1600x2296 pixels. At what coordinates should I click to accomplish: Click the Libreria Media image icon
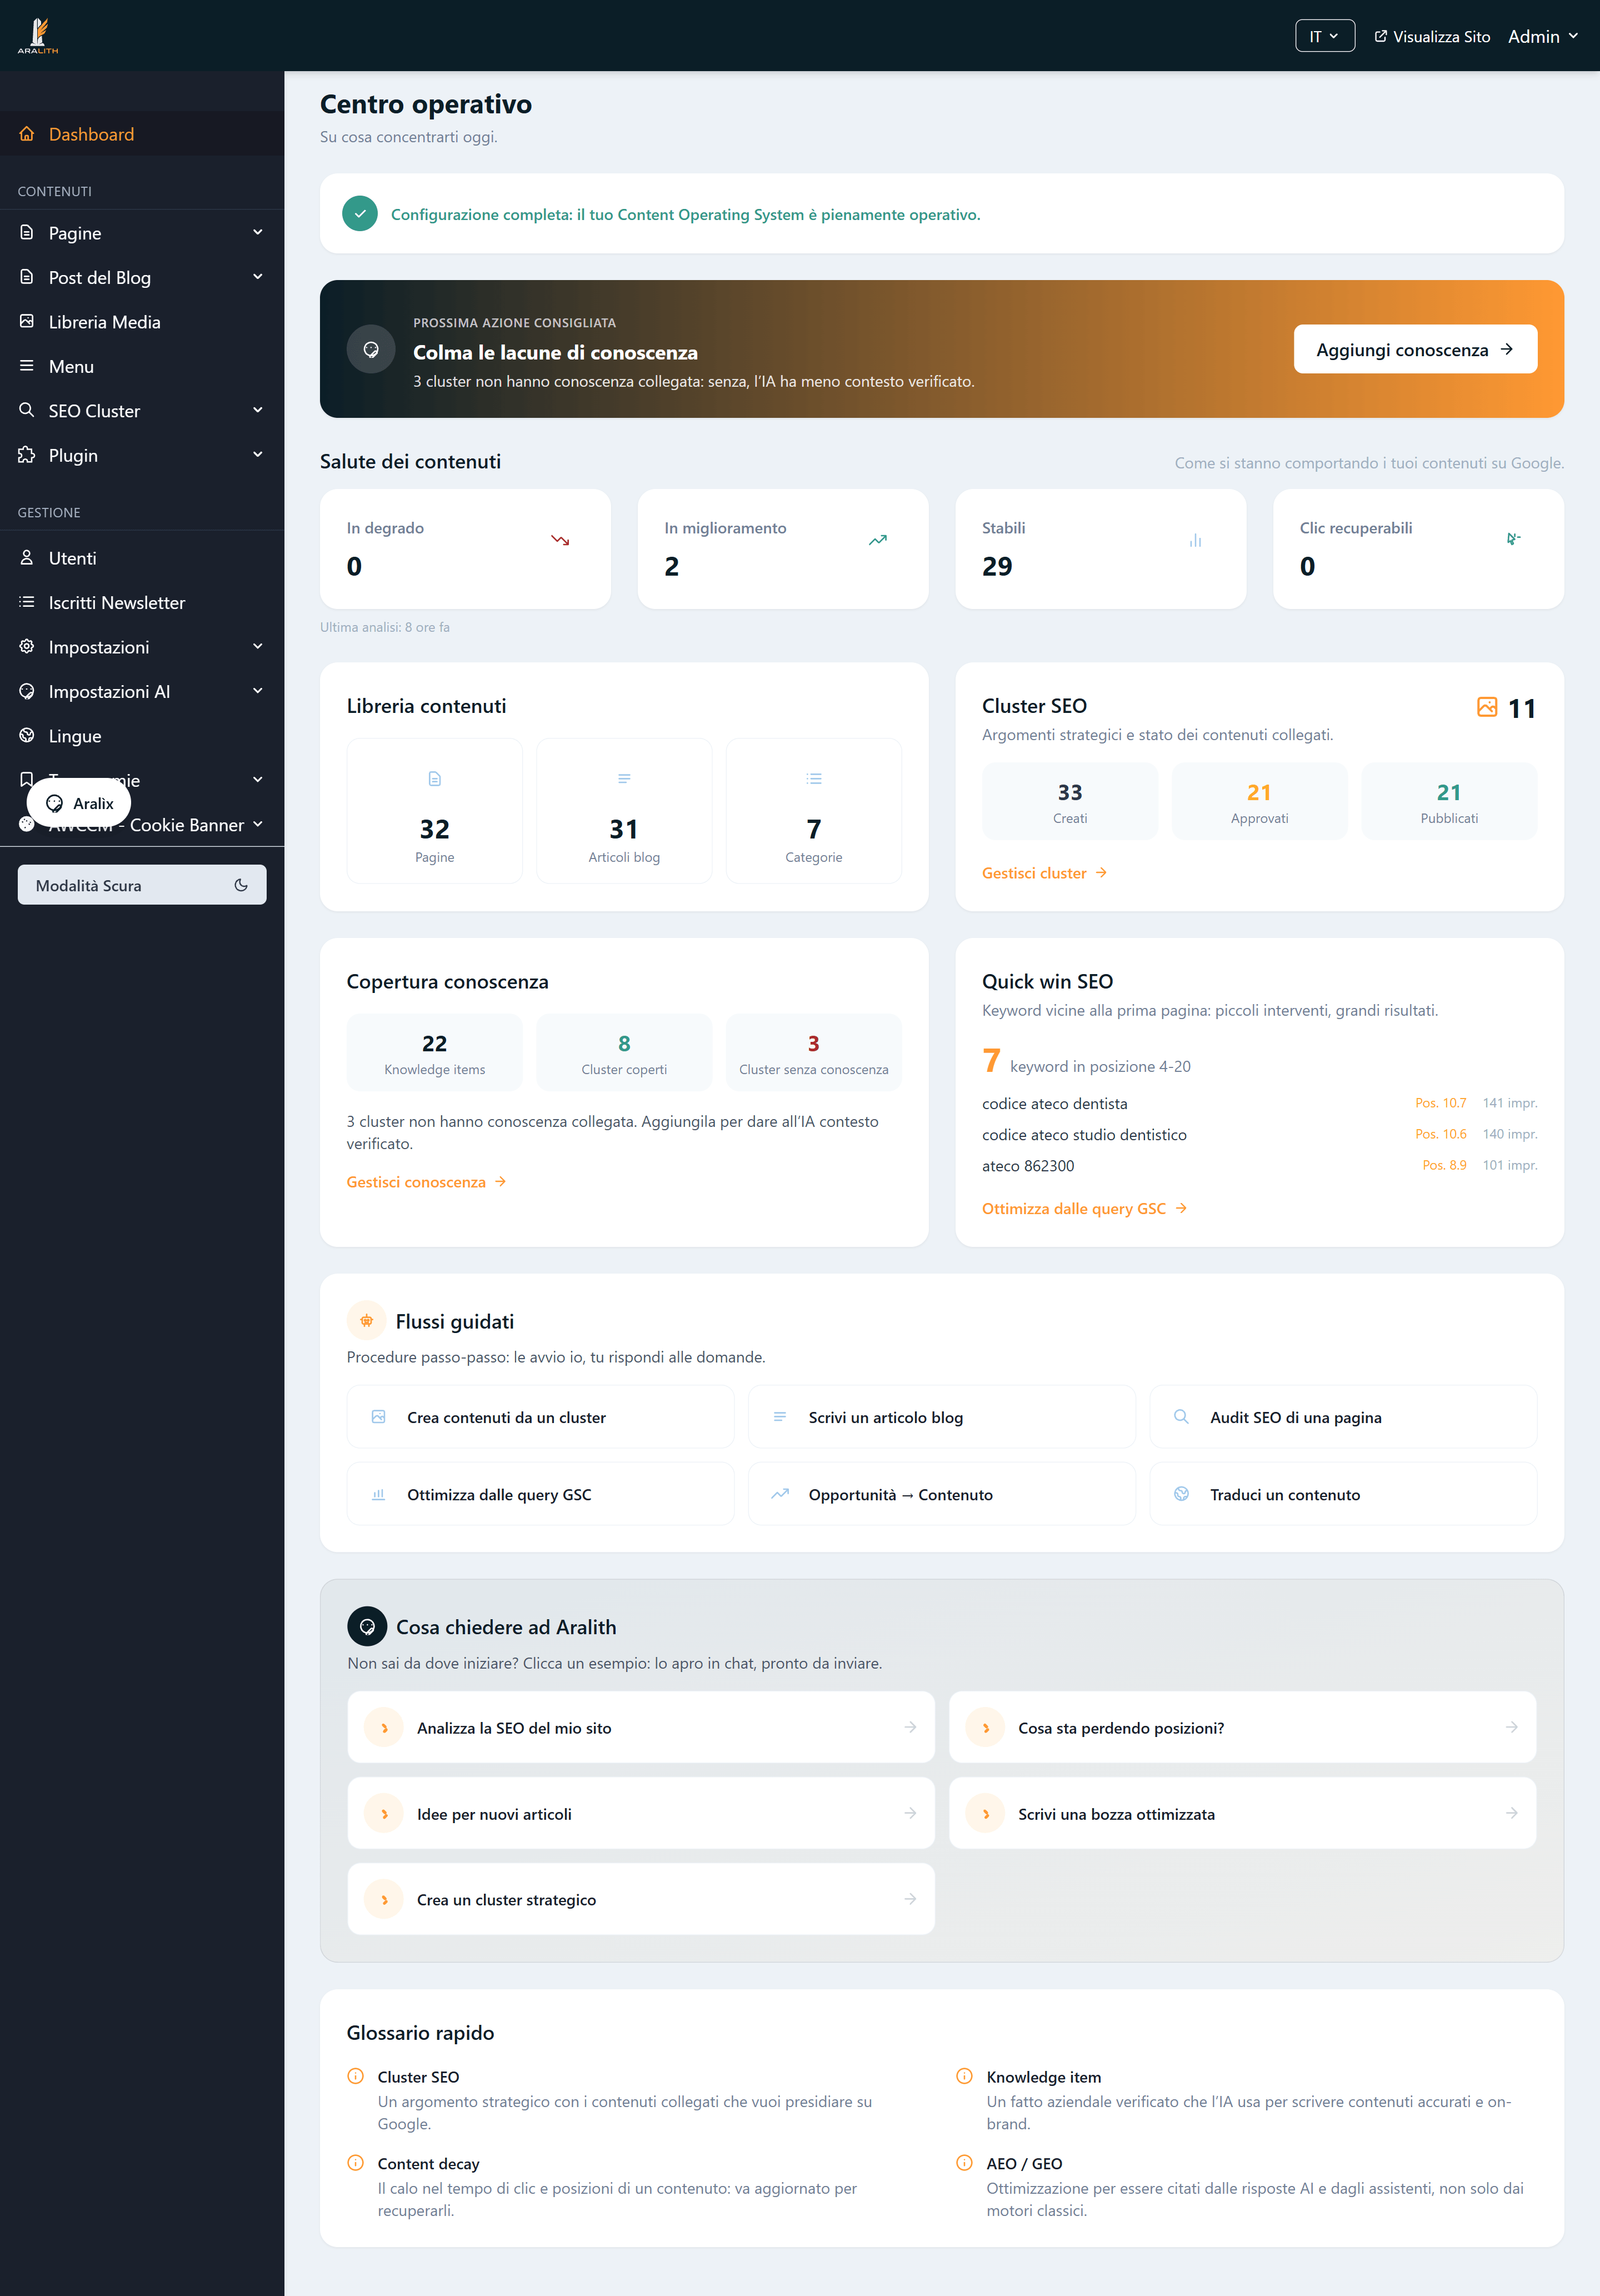click(27, 321)
